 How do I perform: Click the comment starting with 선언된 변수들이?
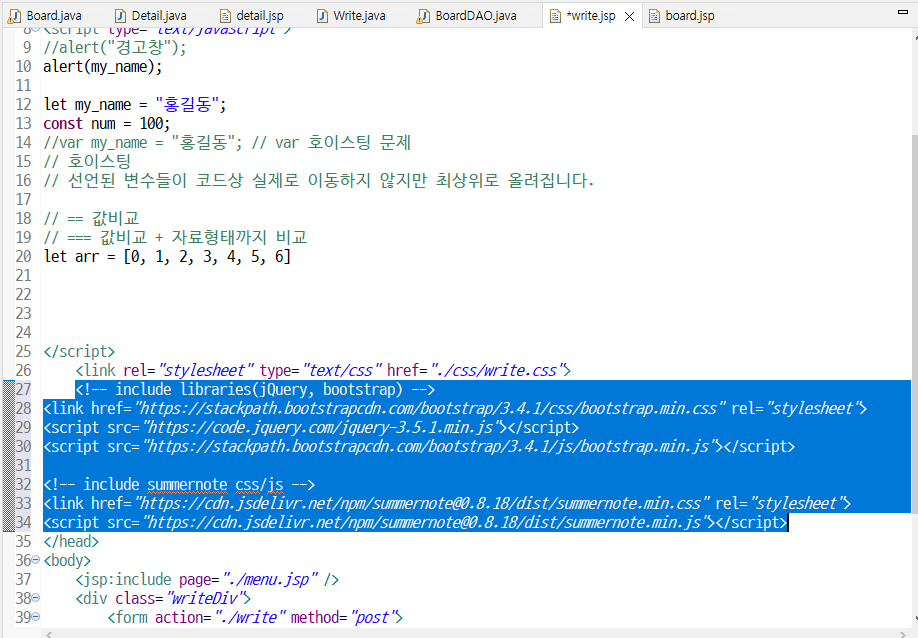tap(318, 180)
